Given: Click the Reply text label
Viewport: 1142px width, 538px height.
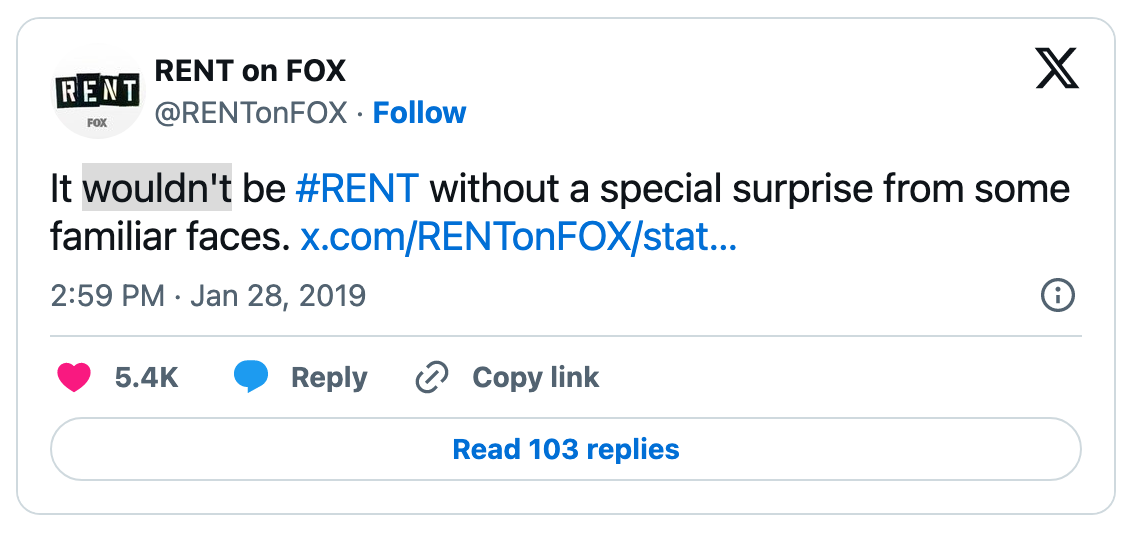Looking at the screenshot, I should pyautogui.click(x=329, y=377).
